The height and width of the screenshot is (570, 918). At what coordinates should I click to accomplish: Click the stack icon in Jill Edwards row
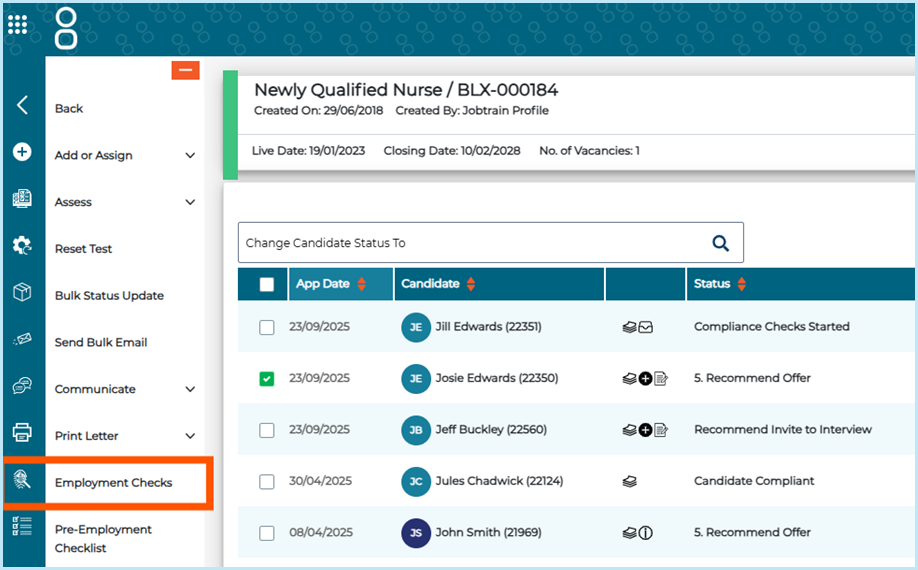tap(629, 328)
